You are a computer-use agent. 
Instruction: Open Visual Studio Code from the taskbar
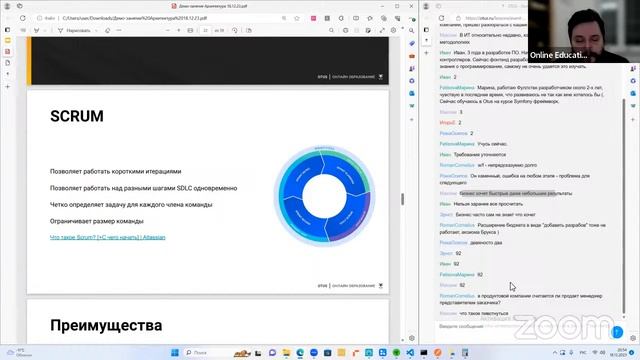tap(410, 353)
